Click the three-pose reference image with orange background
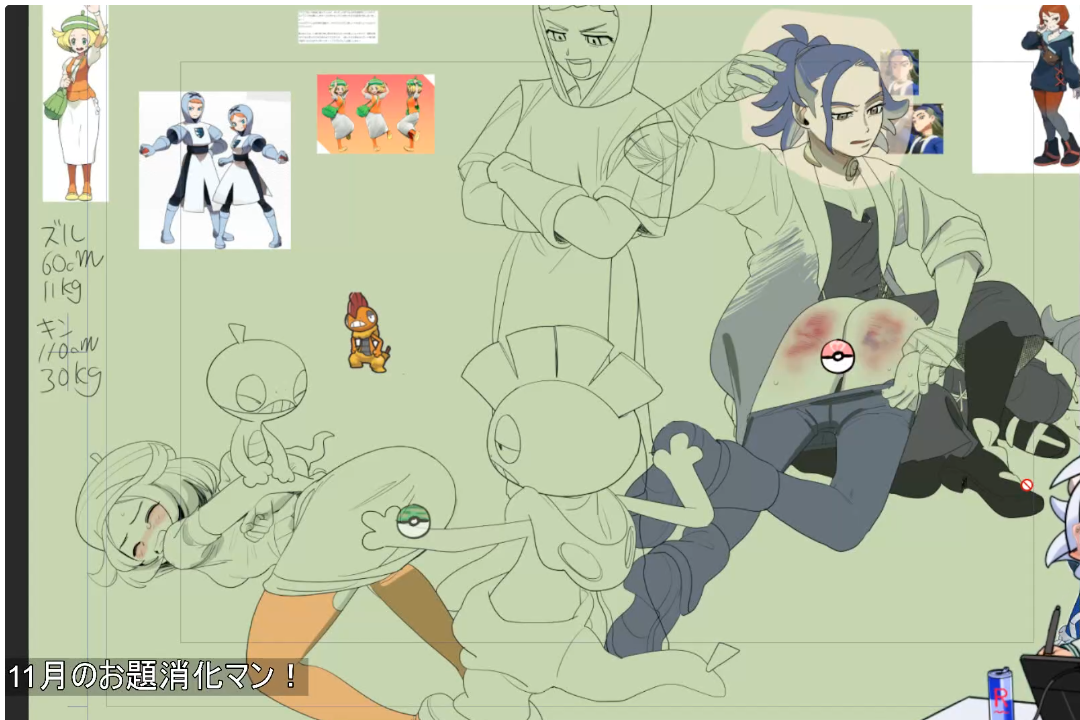Viewport: 1080px width, 720px height. pyautogui.click(x=375, y=114)
